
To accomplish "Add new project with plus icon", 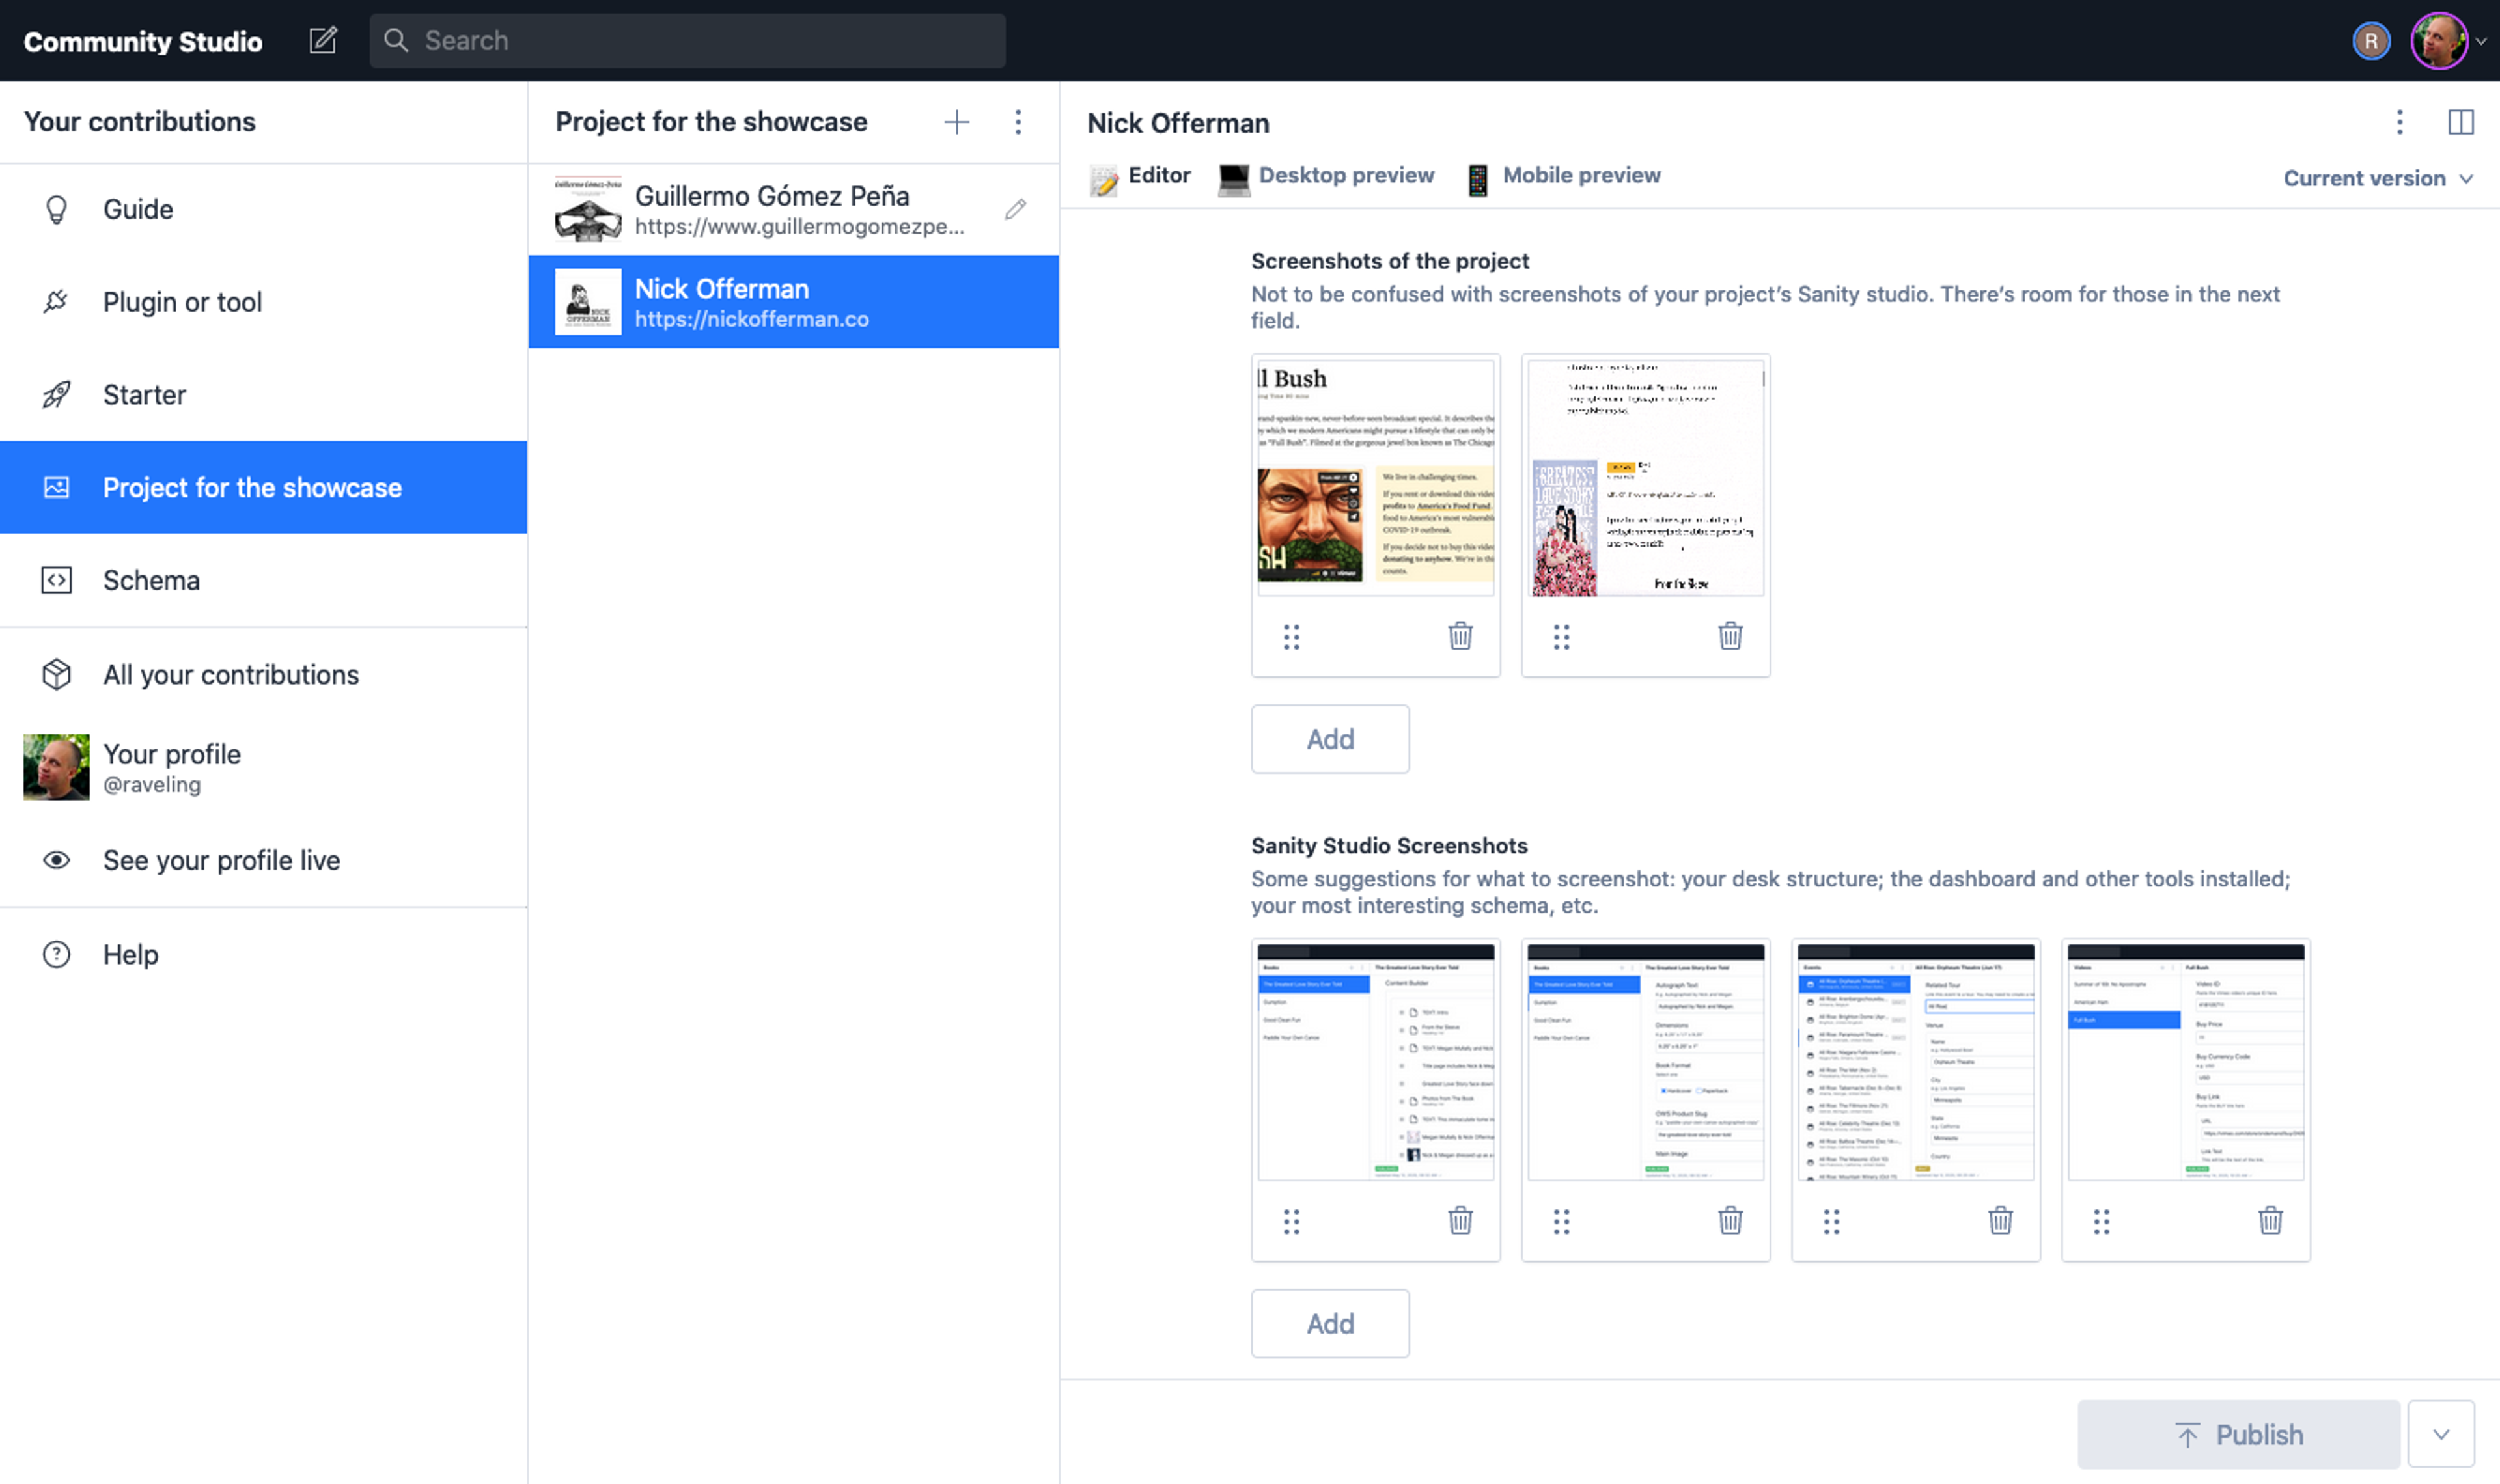I will click(x=956, y=122).
